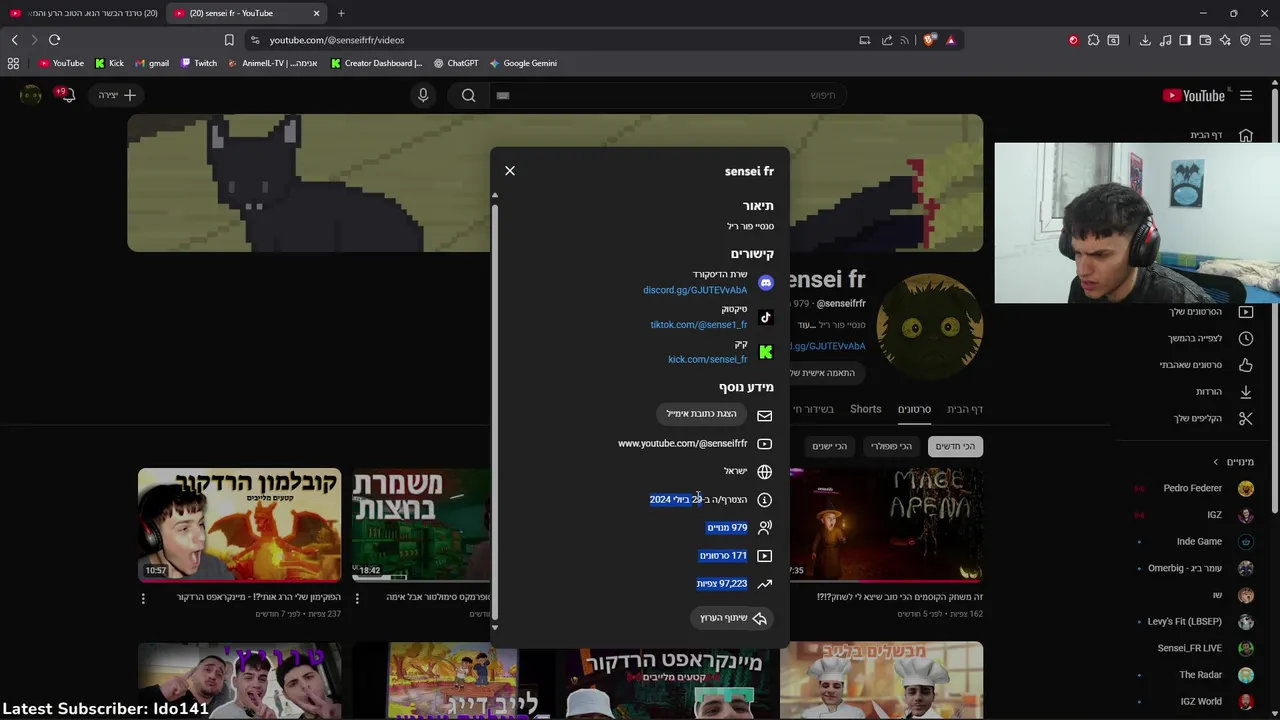
Task: Go to YouTube home via logo
Action: (1194, 95)
